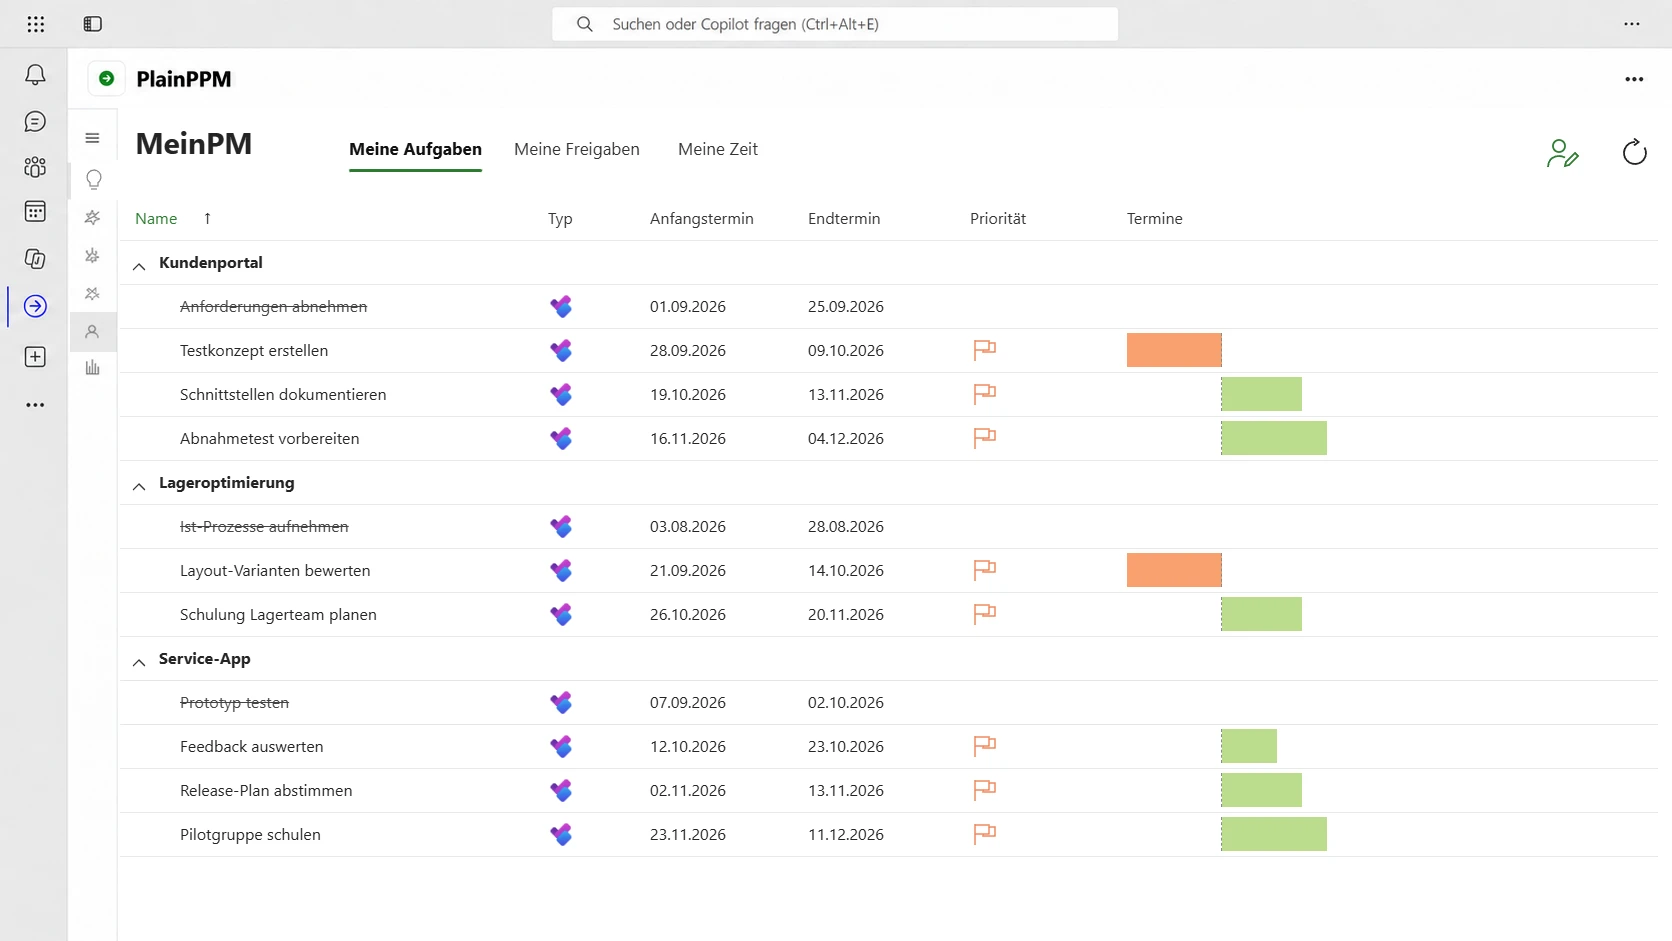Image resolution: width=1672 pixels, height=941 pixels.
Task: Click the priority flag for Abnahmetest vorbereiten
Action: click(985, 438)
